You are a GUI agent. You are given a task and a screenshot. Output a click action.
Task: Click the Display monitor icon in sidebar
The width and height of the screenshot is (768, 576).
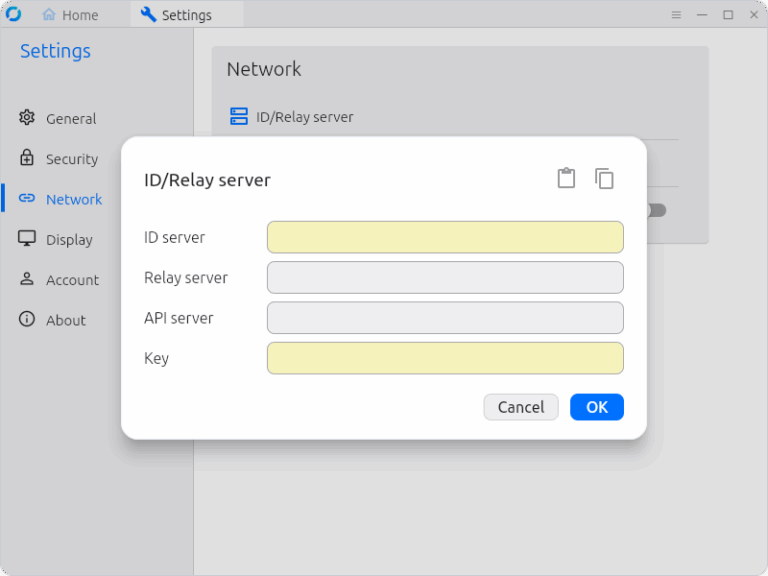click(x=27, y=239)
